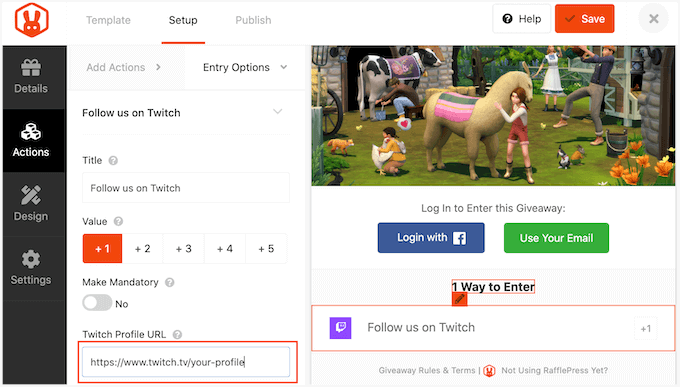Open the Help button
The width and height of the screenshot is (680, 387).
point(522,19)
